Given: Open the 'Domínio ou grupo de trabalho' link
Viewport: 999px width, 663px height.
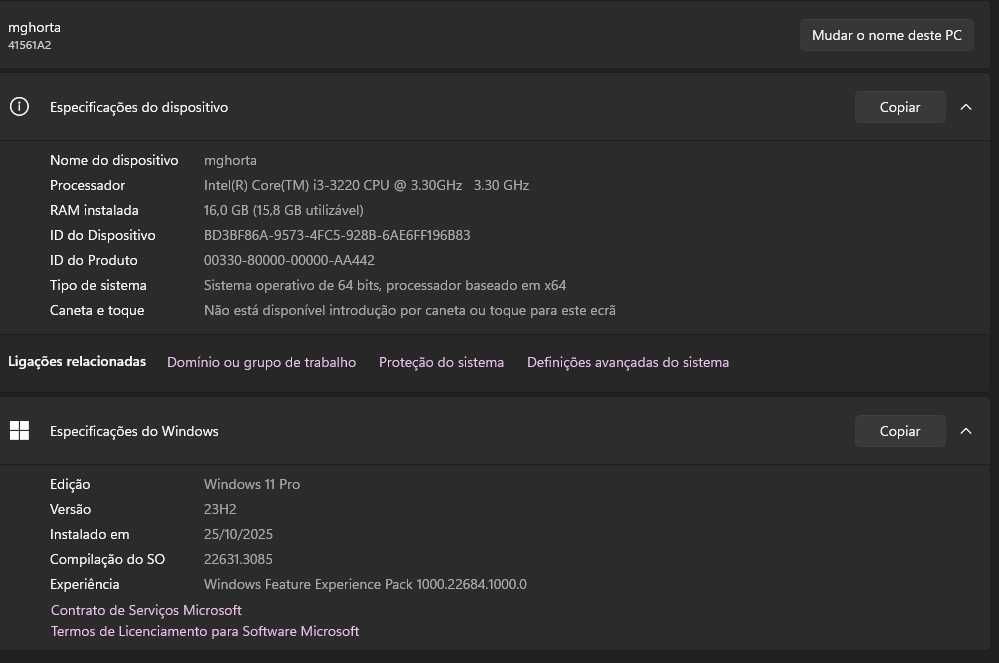Looking at the screenshot, I should (261, 362).
